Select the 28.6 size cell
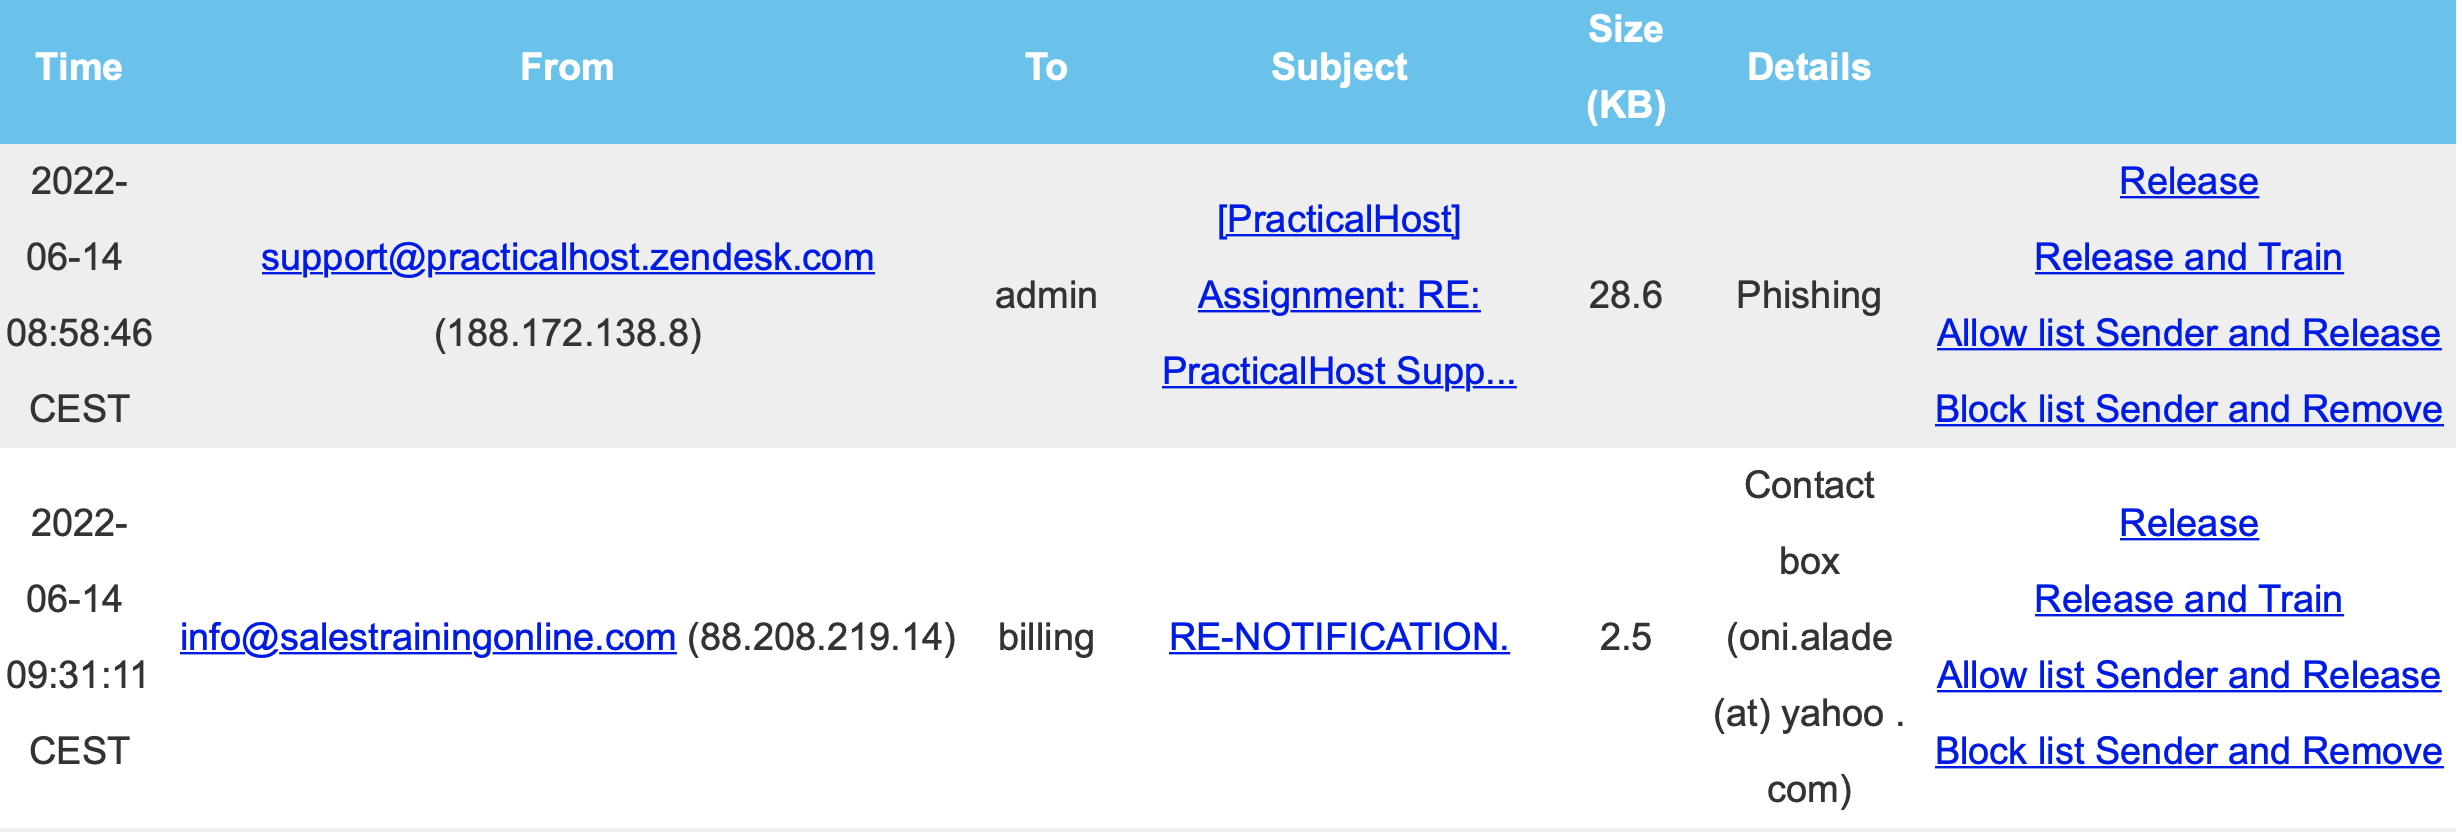Image resolution: width=2462 pixels, height=832 pixels. (1626, 296)
